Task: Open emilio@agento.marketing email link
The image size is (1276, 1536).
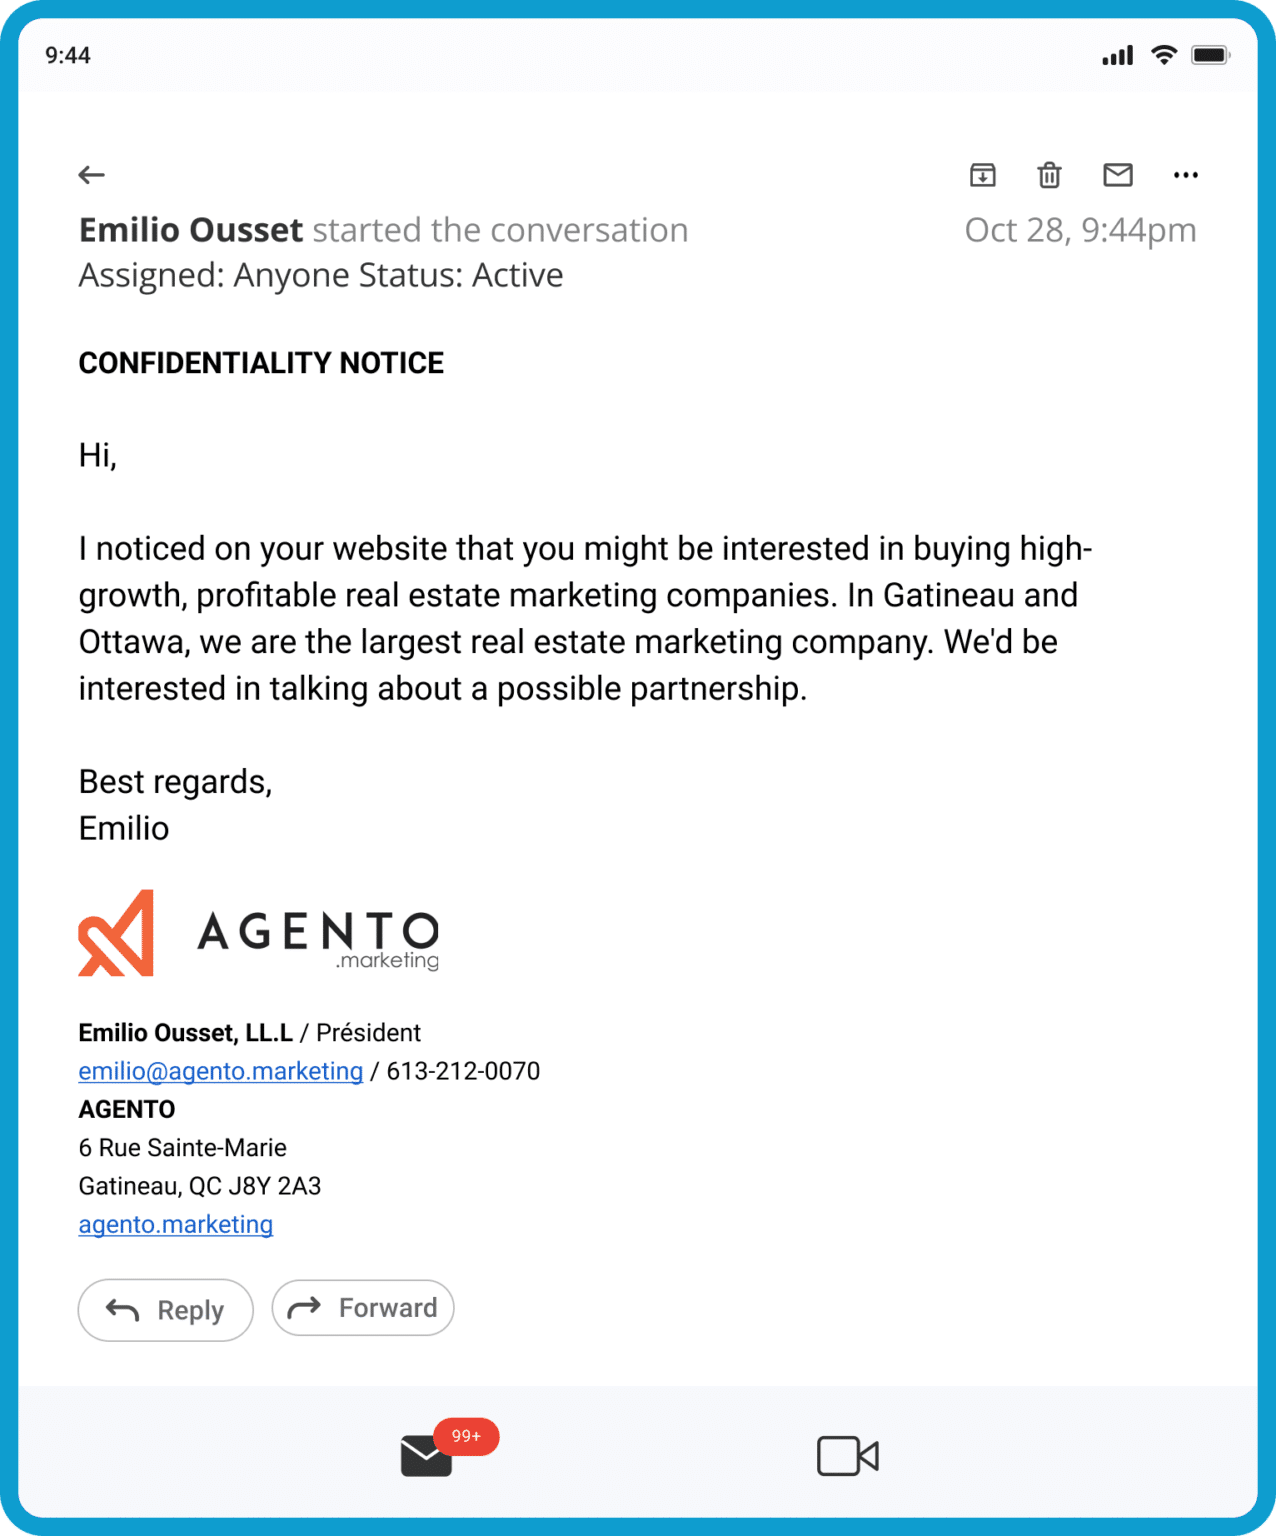Action: click(221, 1071)
